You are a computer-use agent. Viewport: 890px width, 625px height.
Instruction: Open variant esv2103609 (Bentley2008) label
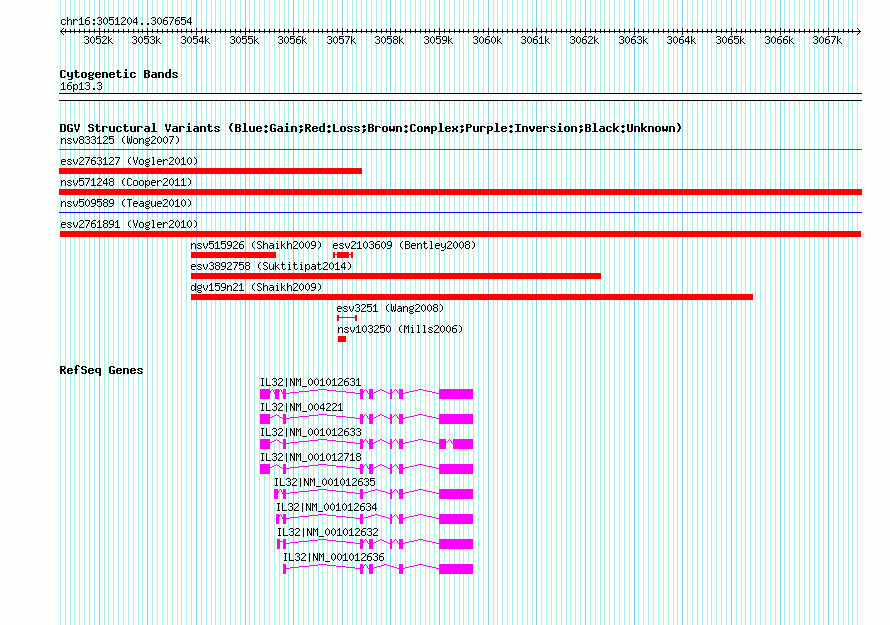[404, 245]
